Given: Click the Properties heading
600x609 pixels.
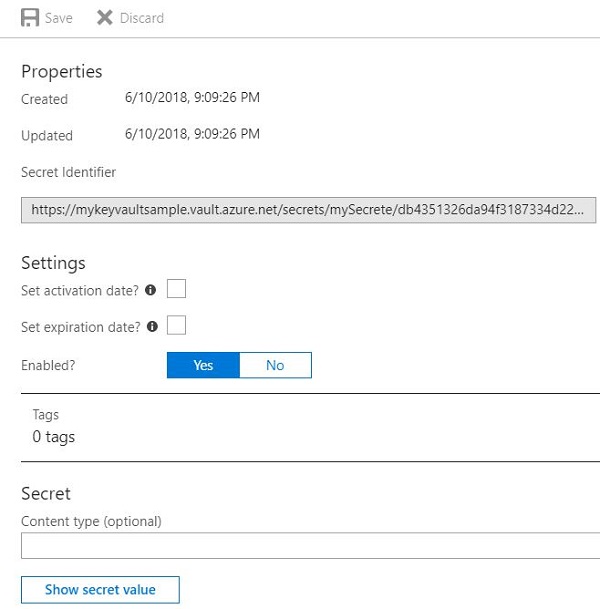Looking at the screenshot, I should 62,71.
